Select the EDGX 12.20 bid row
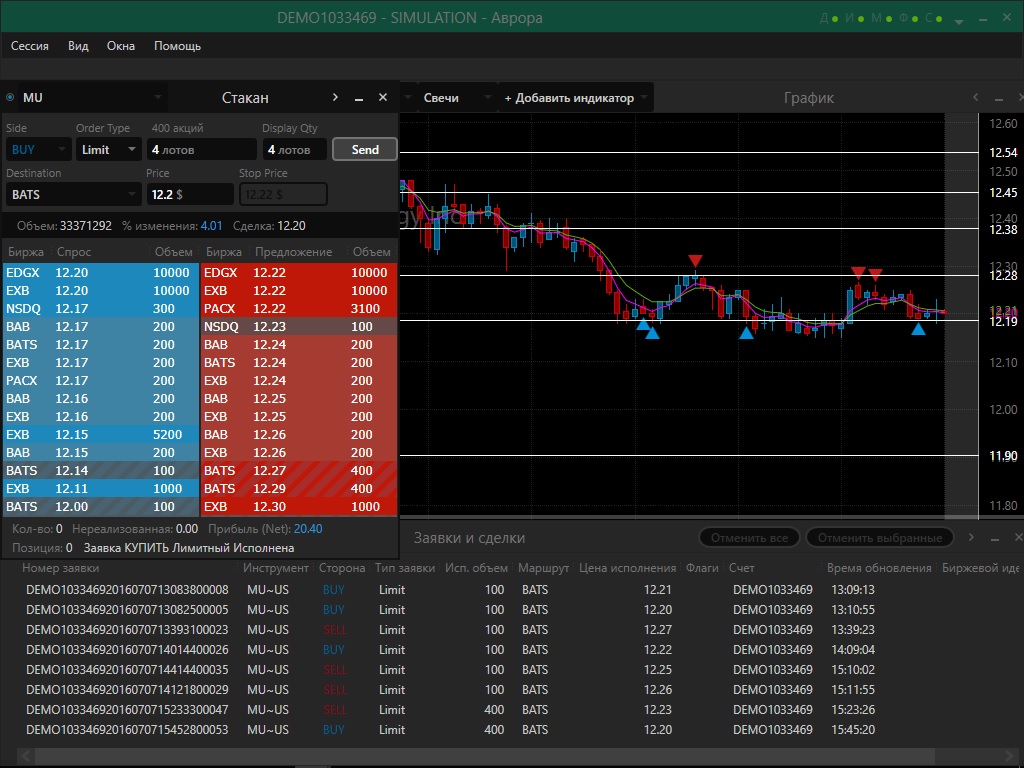 tap(101, 273)
